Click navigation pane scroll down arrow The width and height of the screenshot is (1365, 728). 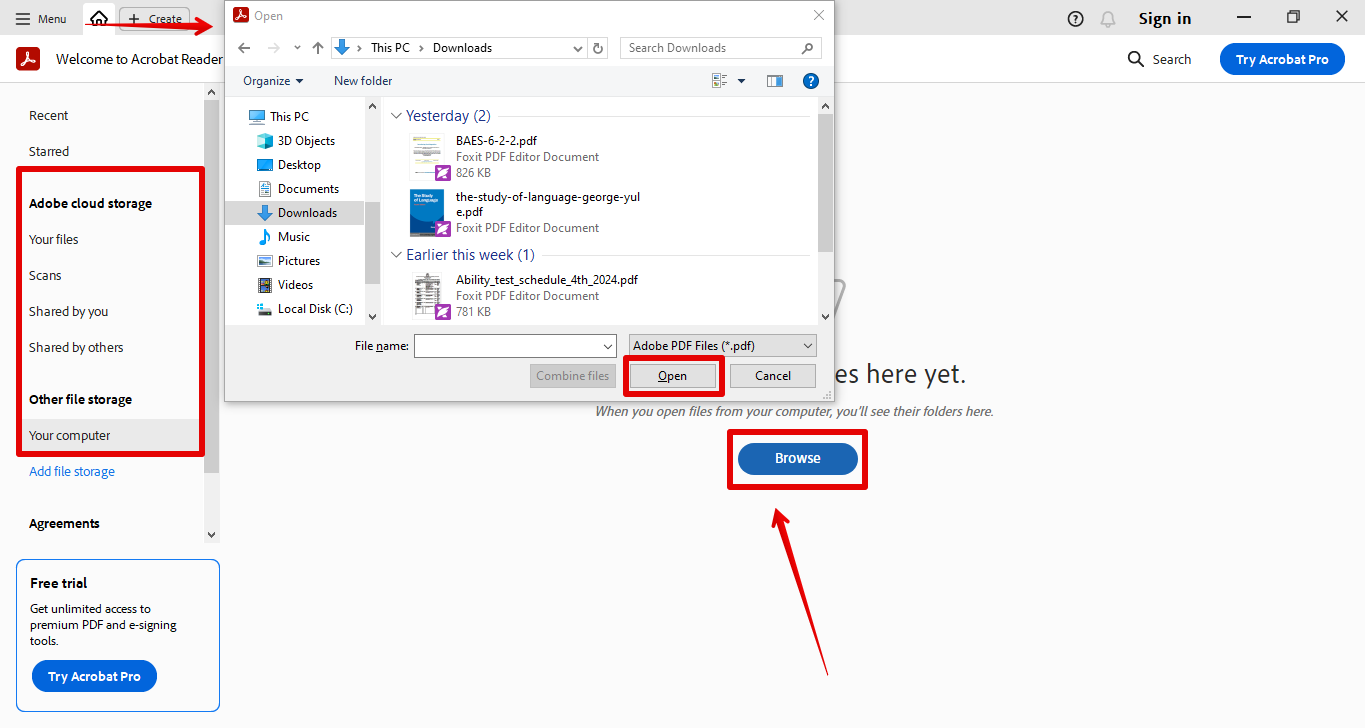372,316
